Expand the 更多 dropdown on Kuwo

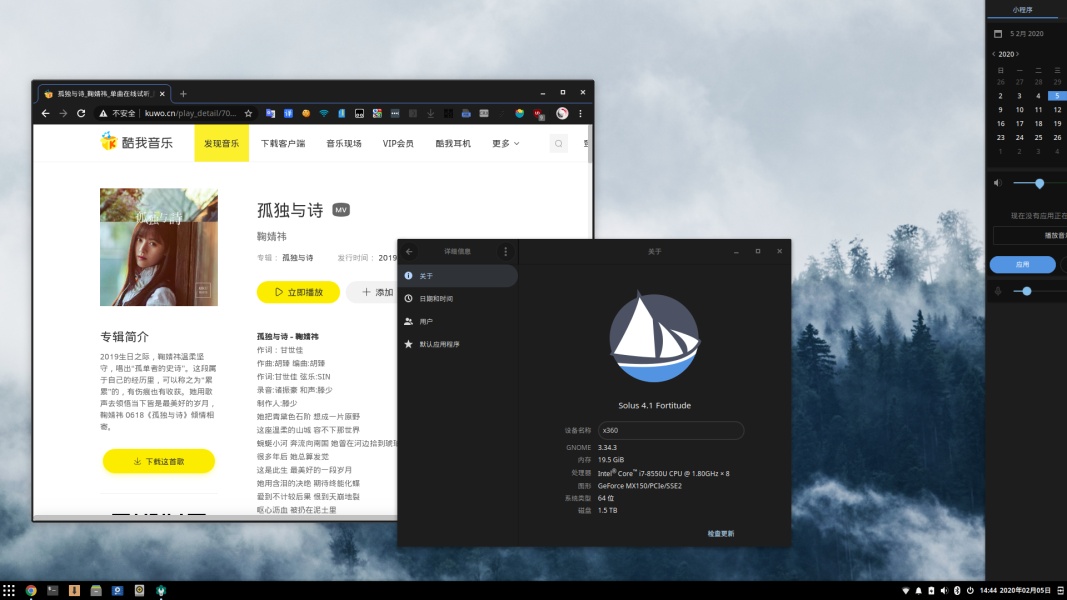tap(506, 144)
